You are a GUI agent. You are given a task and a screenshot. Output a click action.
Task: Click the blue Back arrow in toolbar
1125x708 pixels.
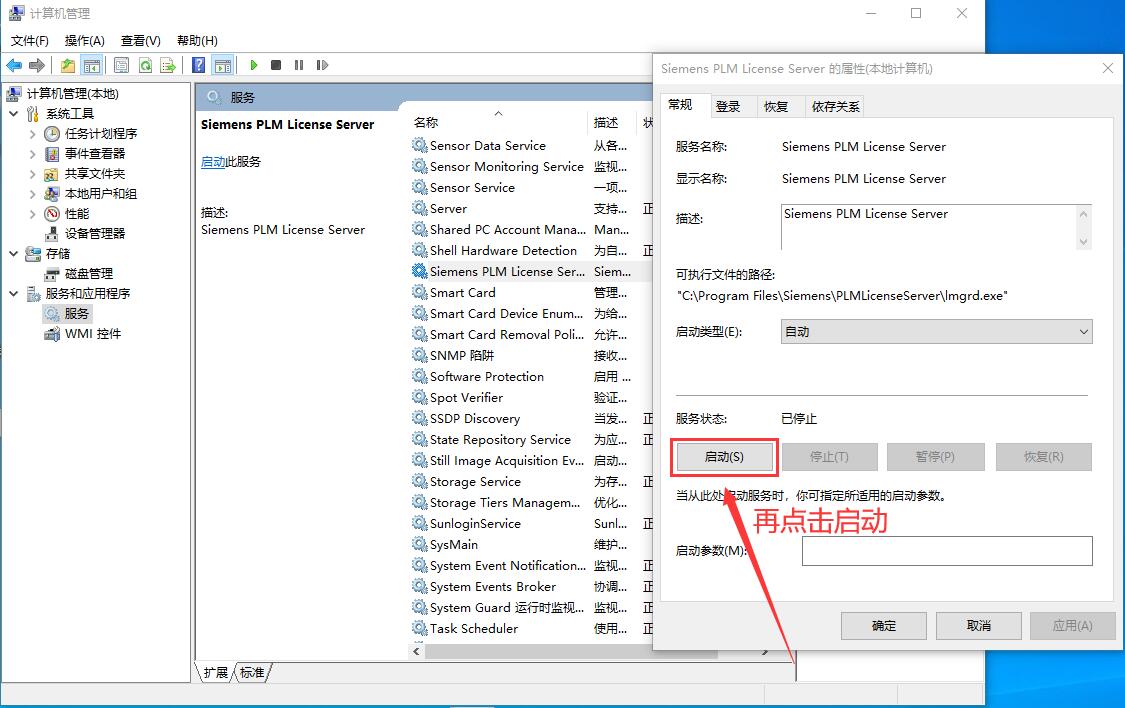click(14, 65)
